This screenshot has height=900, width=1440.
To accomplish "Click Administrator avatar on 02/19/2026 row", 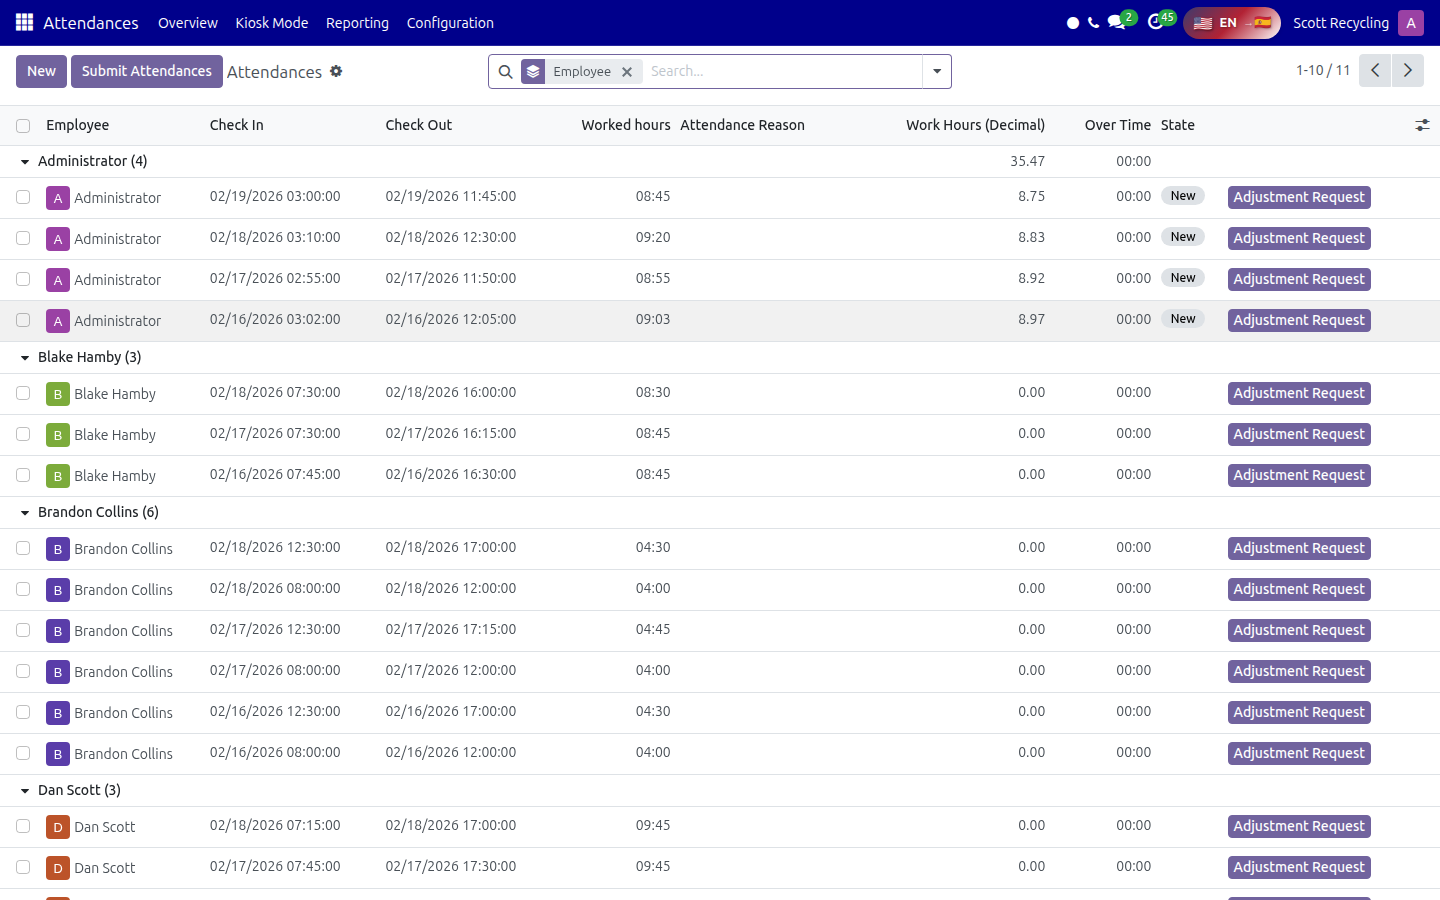I will click(58, 198).
